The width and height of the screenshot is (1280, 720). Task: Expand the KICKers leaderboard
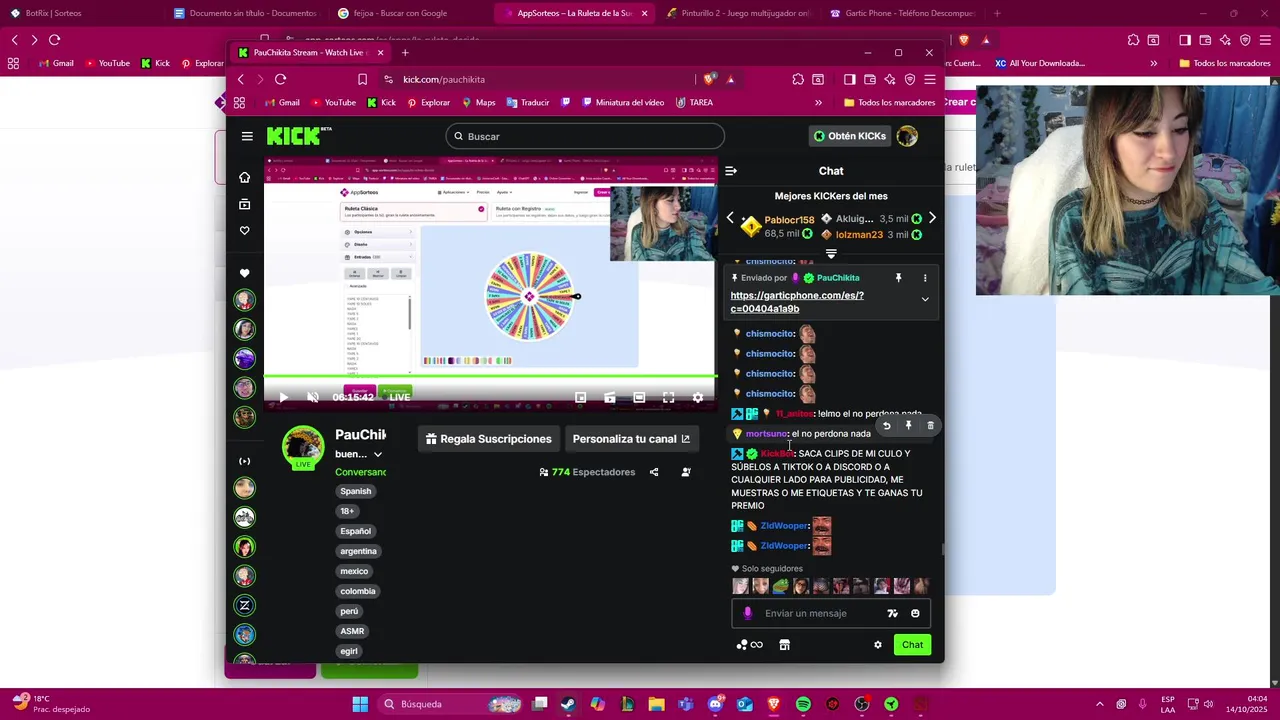[x=831, y=254]
